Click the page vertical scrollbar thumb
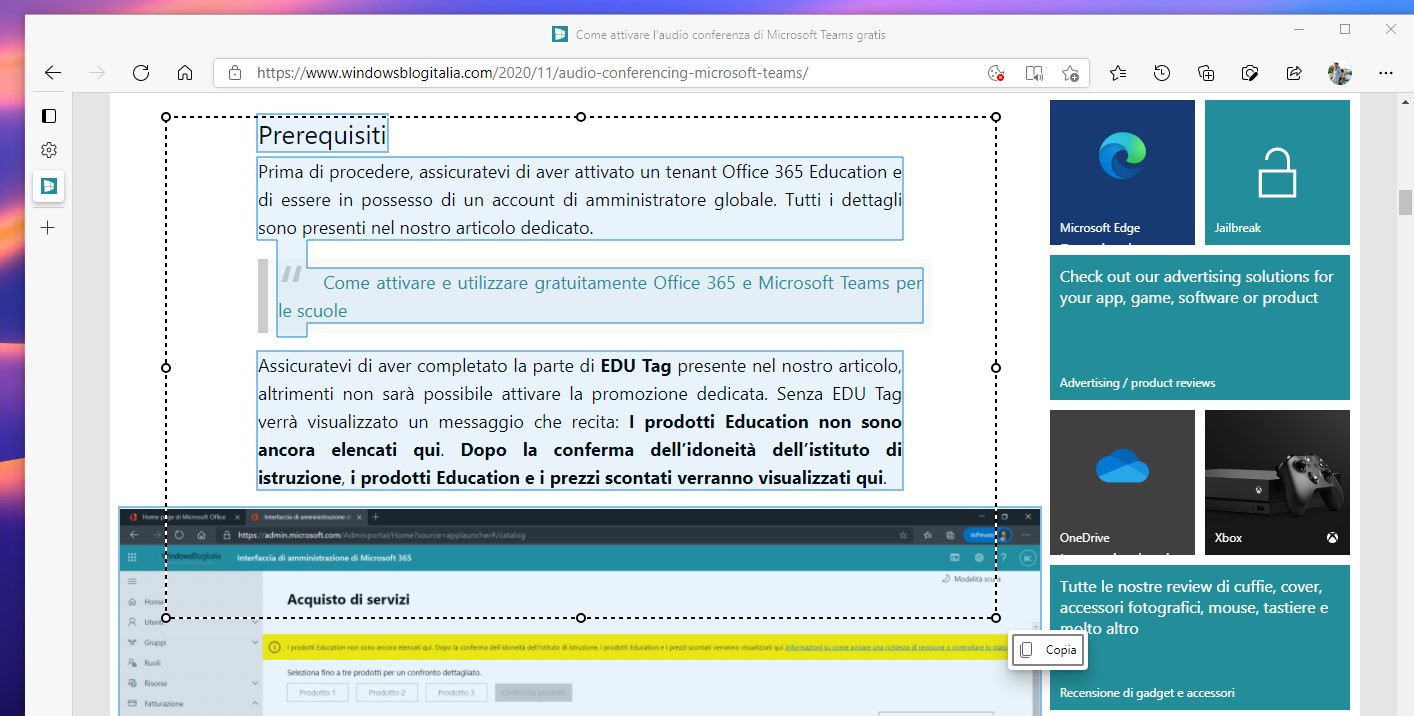The image size is (1414, 716). [x=1404, y=202]
